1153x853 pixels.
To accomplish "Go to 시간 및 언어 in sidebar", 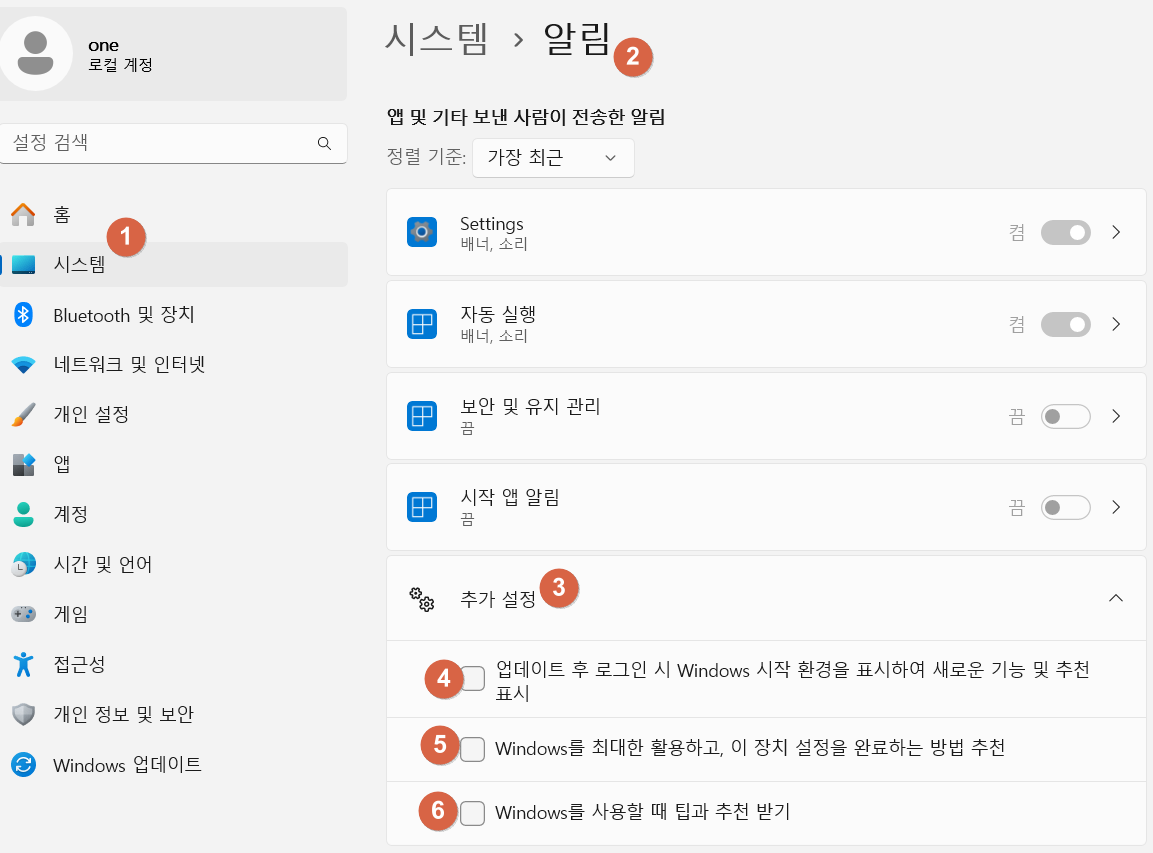I will tap(102, 564).
